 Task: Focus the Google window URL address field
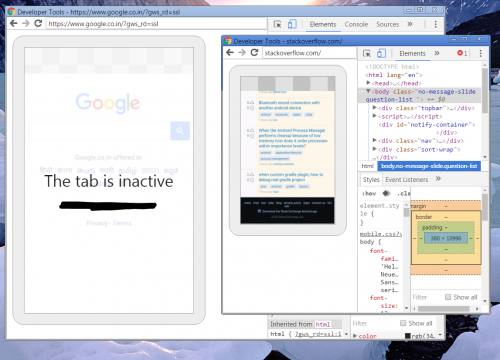pyautogui.click(x=157, y=24)
